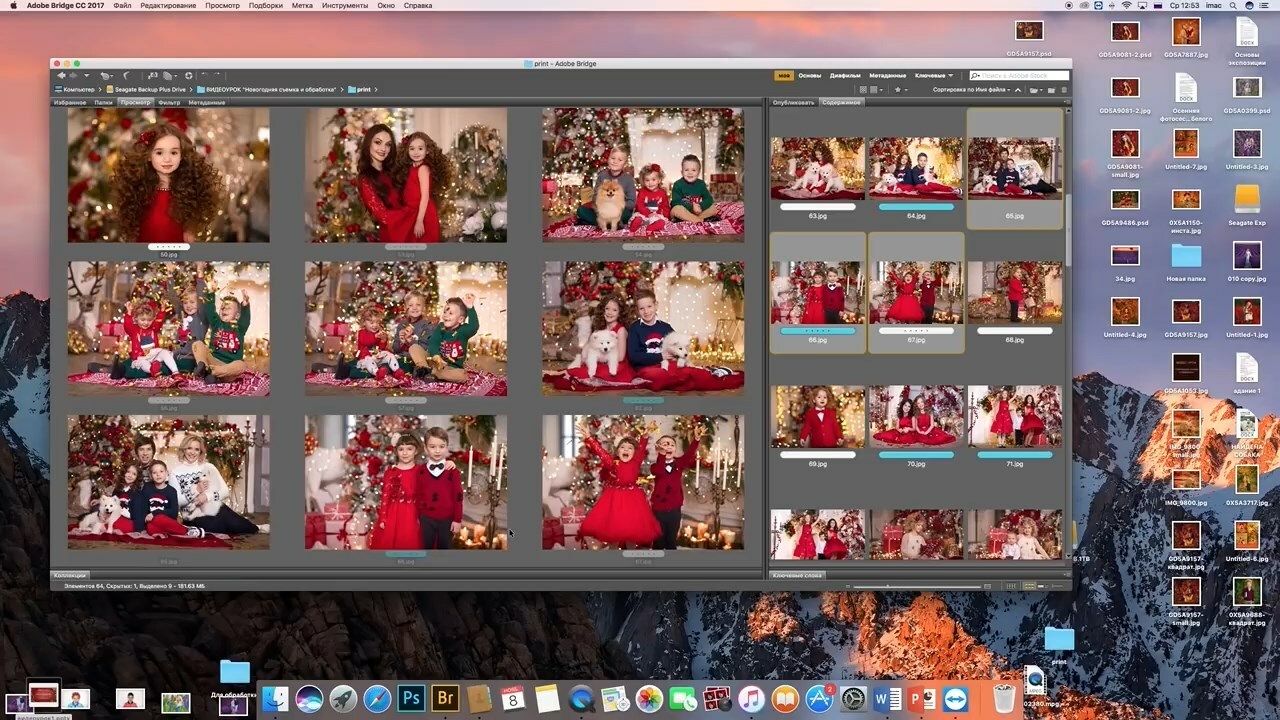Screen dimensions: 1280x720
Task: Open the ВИДЕОУРОК folder breadcrumb
Action: [265, 90]
